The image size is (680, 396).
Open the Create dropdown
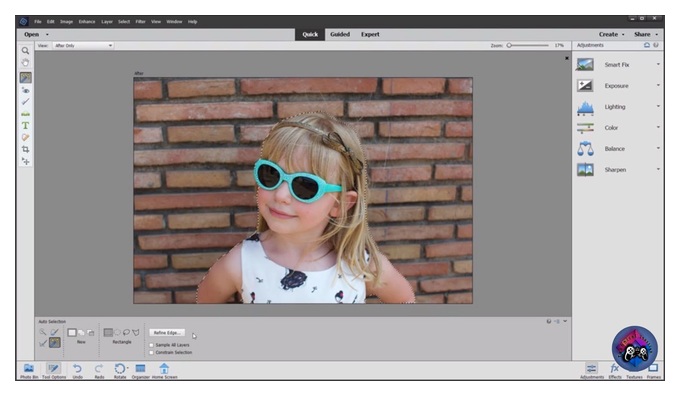click(x=611, y=34)
